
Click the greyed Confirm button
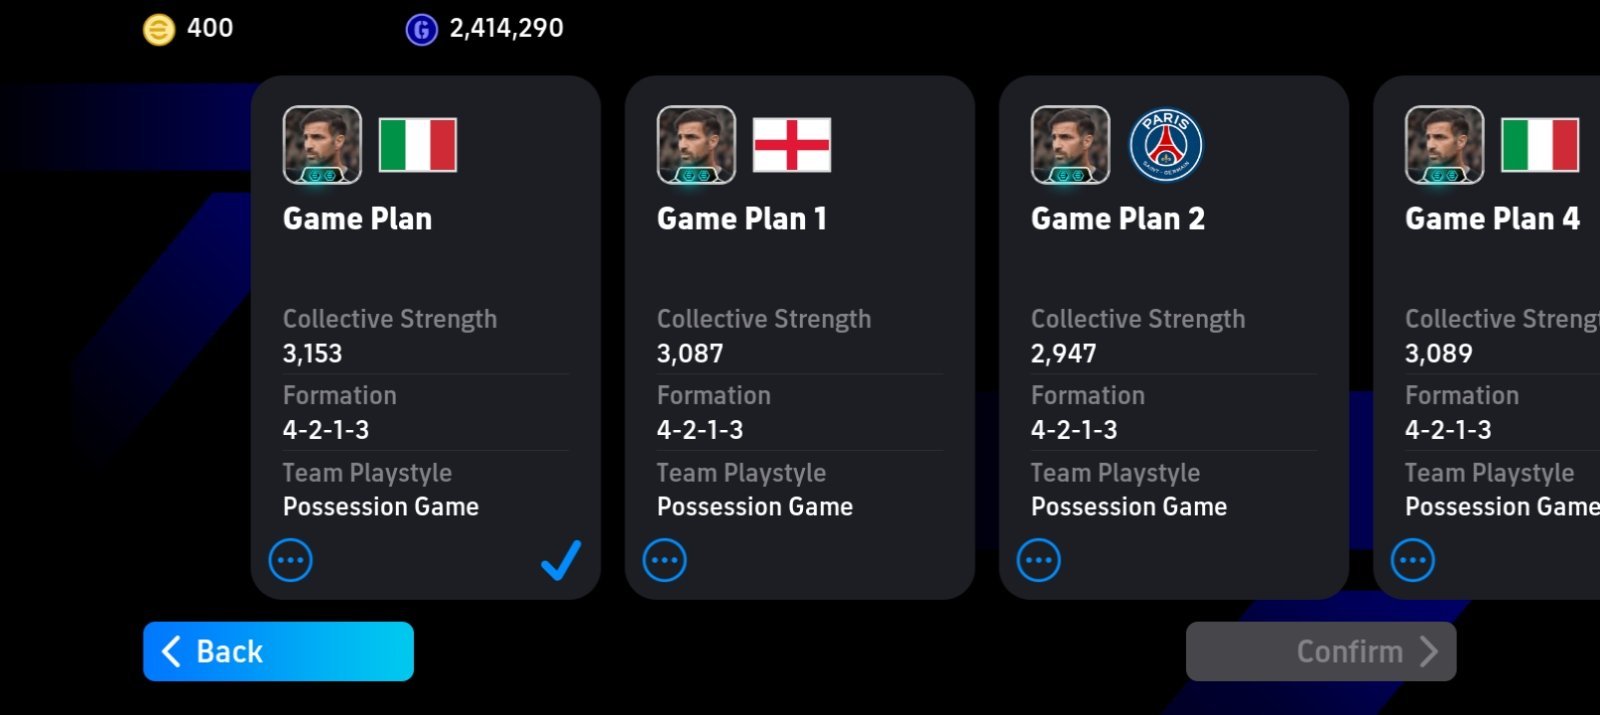coord(1321,651)
